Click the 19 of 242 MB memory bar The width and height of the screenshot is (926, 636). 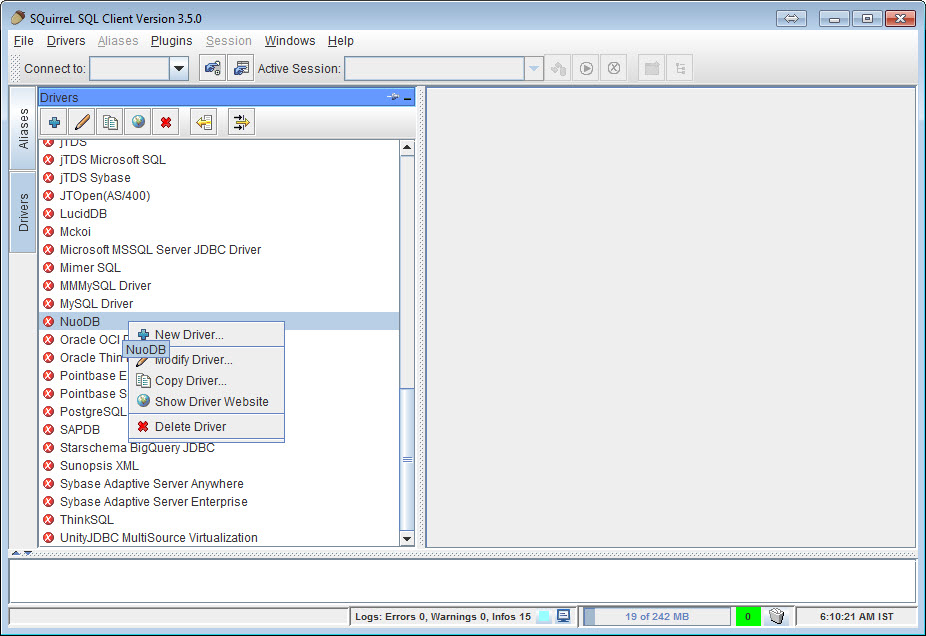tap(657, 617)
